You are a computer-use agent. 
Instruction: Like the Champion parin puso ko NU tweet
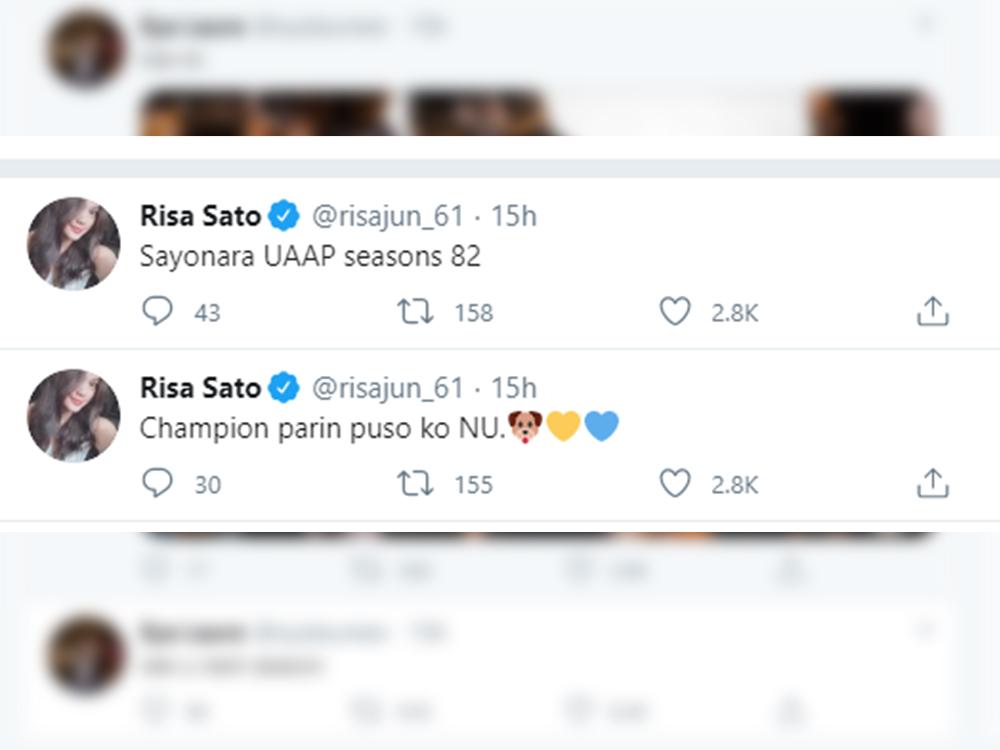point(675,484)
